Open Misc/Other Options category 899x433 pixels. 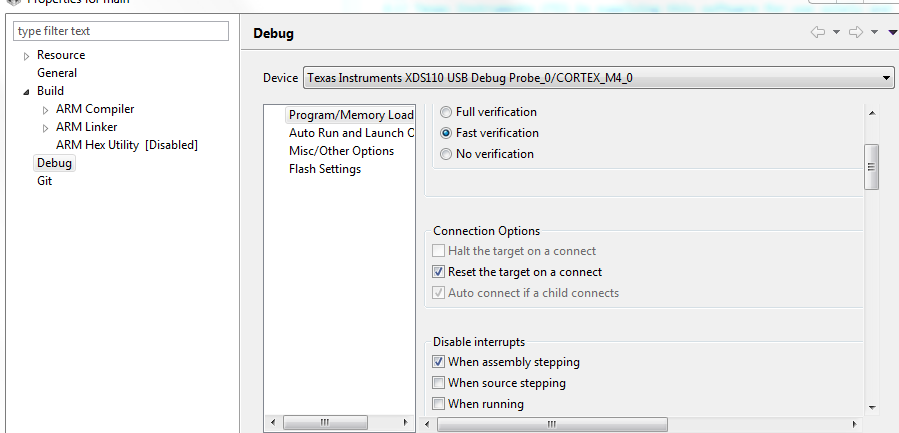pos(341,151)
